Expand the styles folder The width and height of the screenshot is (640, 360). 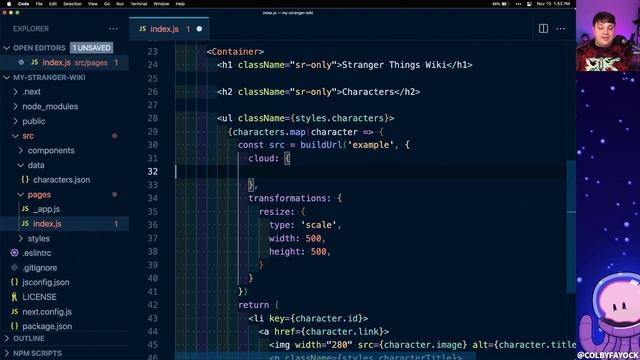21,238
